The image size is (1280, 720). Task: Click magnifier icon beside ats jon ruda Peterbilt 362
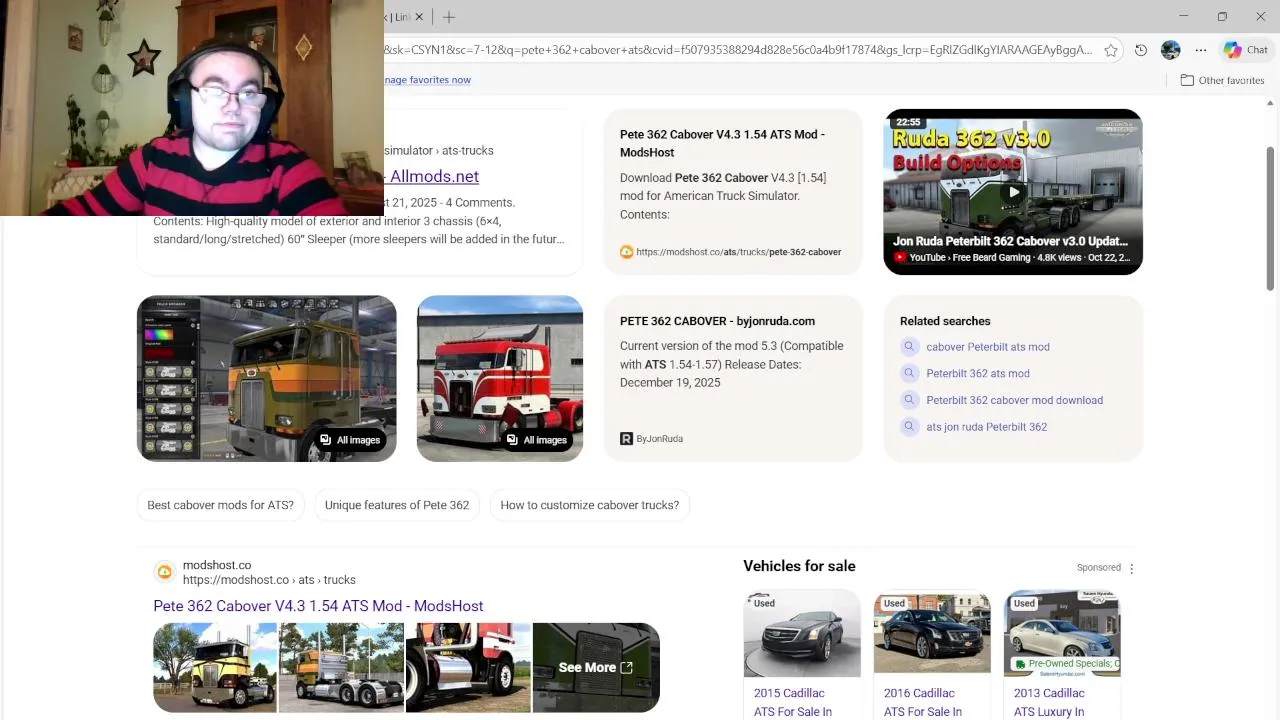click(x=909, y=426)
